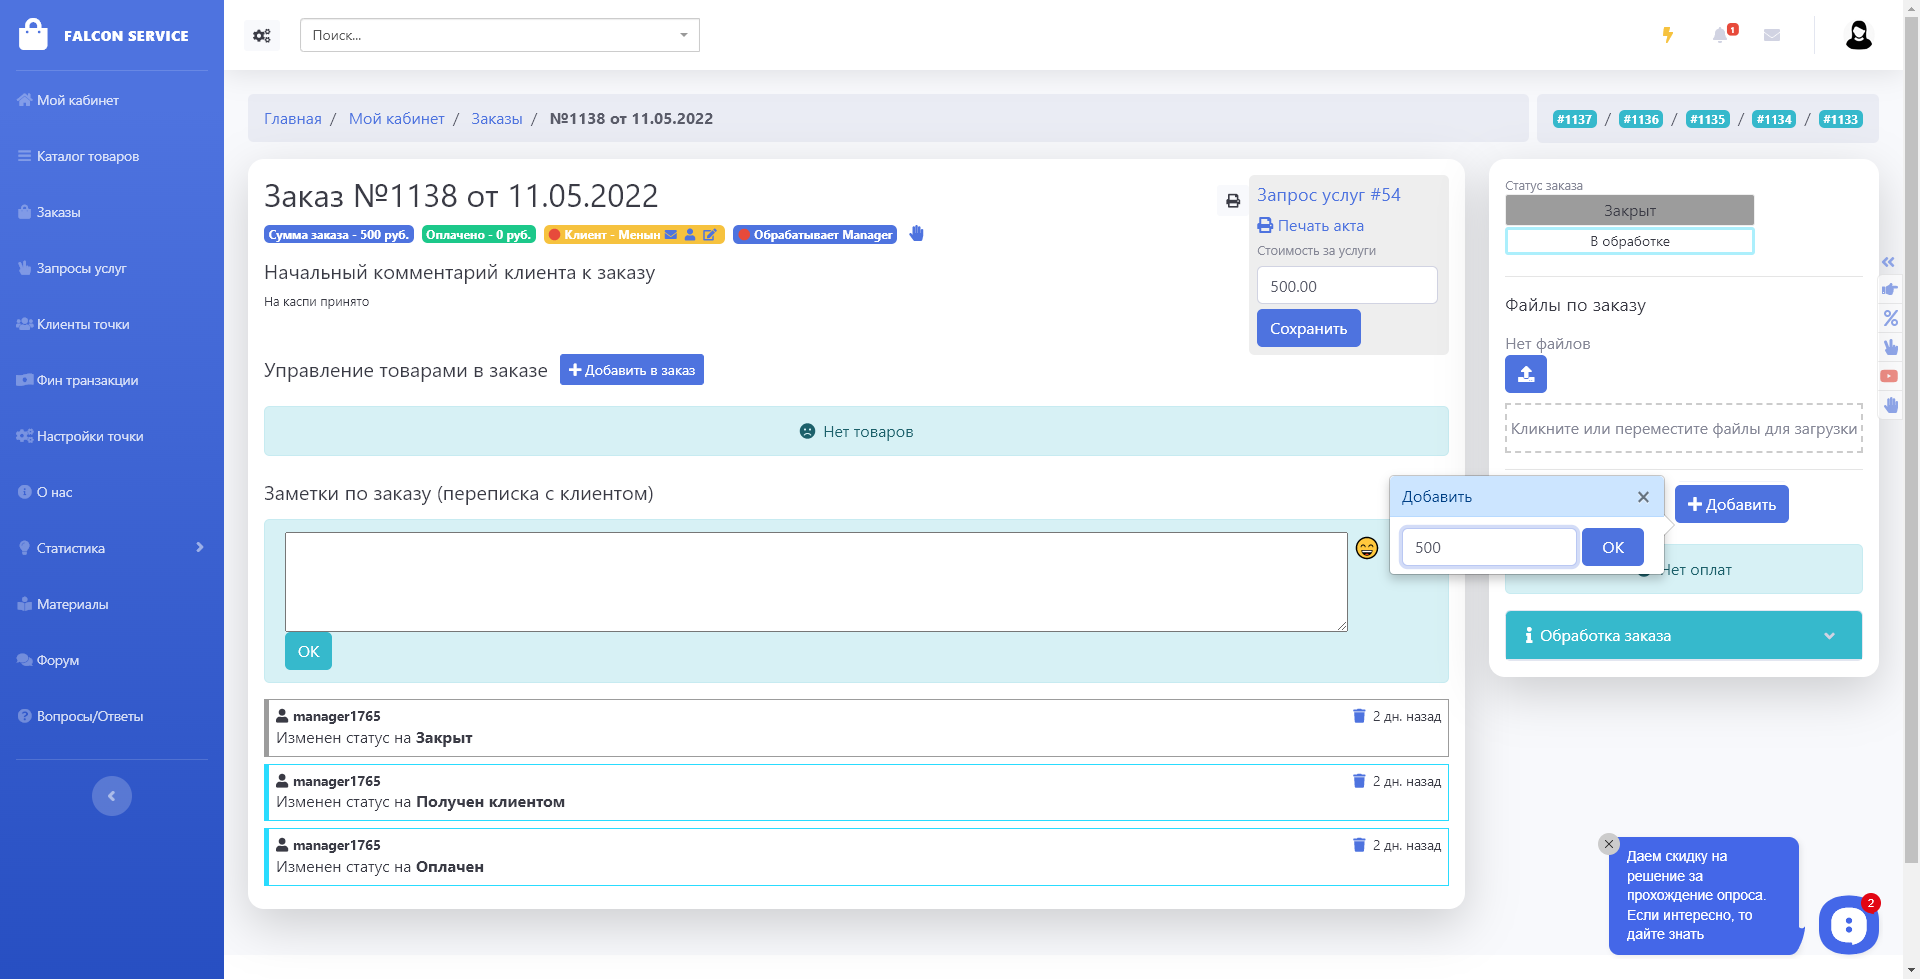1920x979 pixels.
Task: Click 'Добавить в заказ' button
Action: (x=632, y=370)
